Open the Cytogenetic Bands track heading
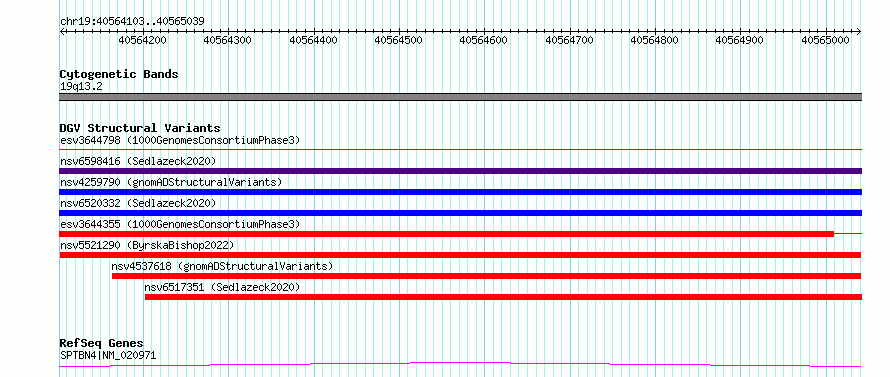The height and width of the screenshot is (377, 890). point(119,74)
